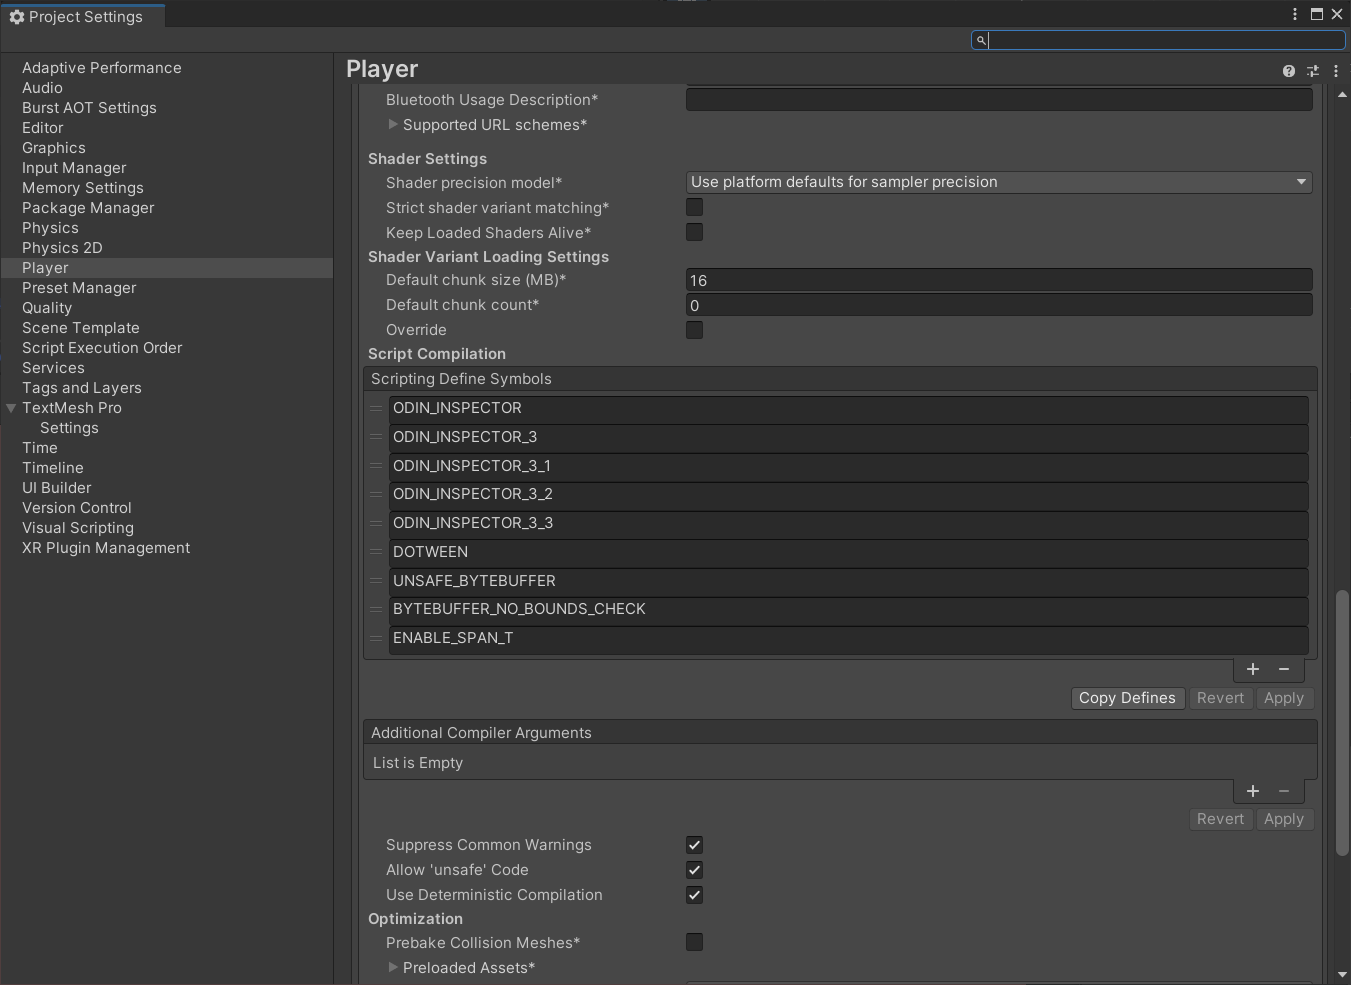Click the Copy Defines button
This screenshot has height=985, width=1351.
pos(1127,698)
